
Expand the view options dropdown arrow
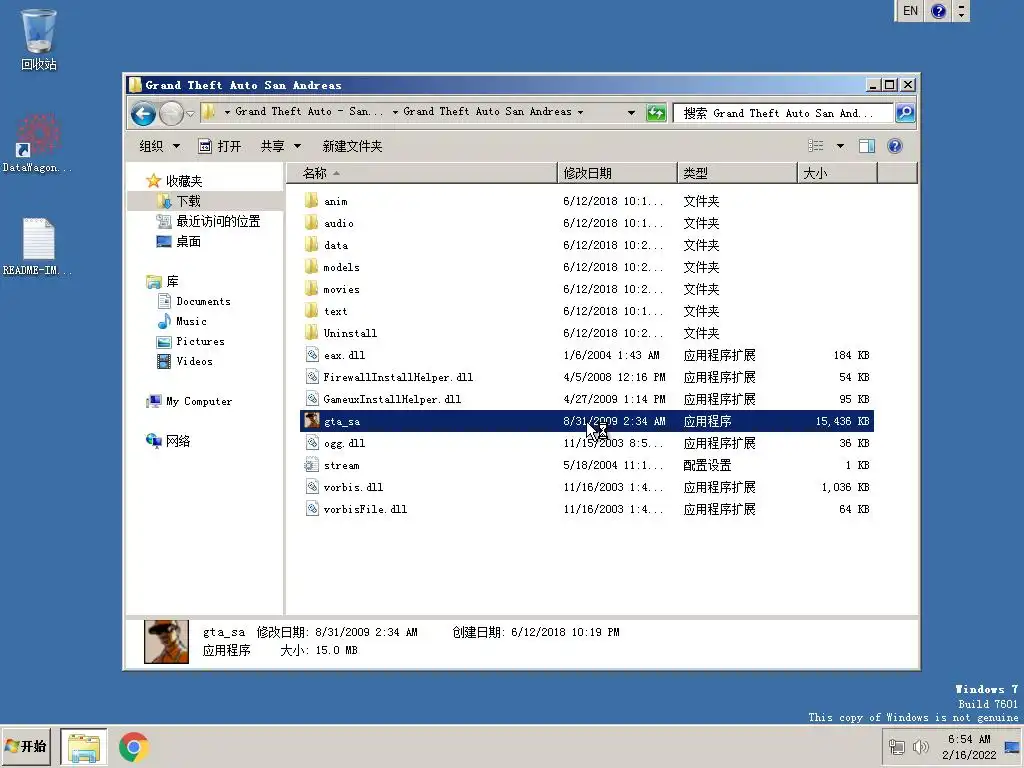point(840,146)
